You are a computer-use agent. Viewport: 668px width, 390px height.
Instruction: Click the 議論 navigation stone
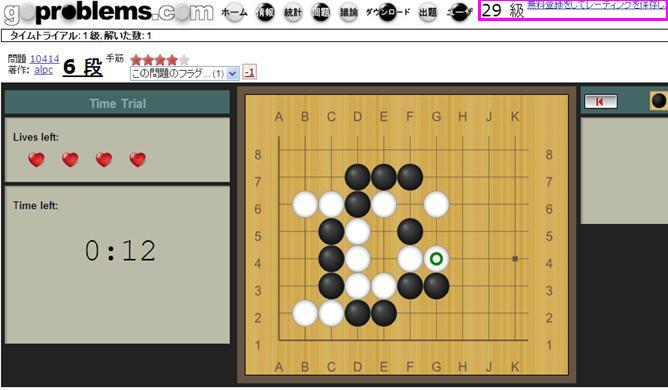click(x=348, y=12)
